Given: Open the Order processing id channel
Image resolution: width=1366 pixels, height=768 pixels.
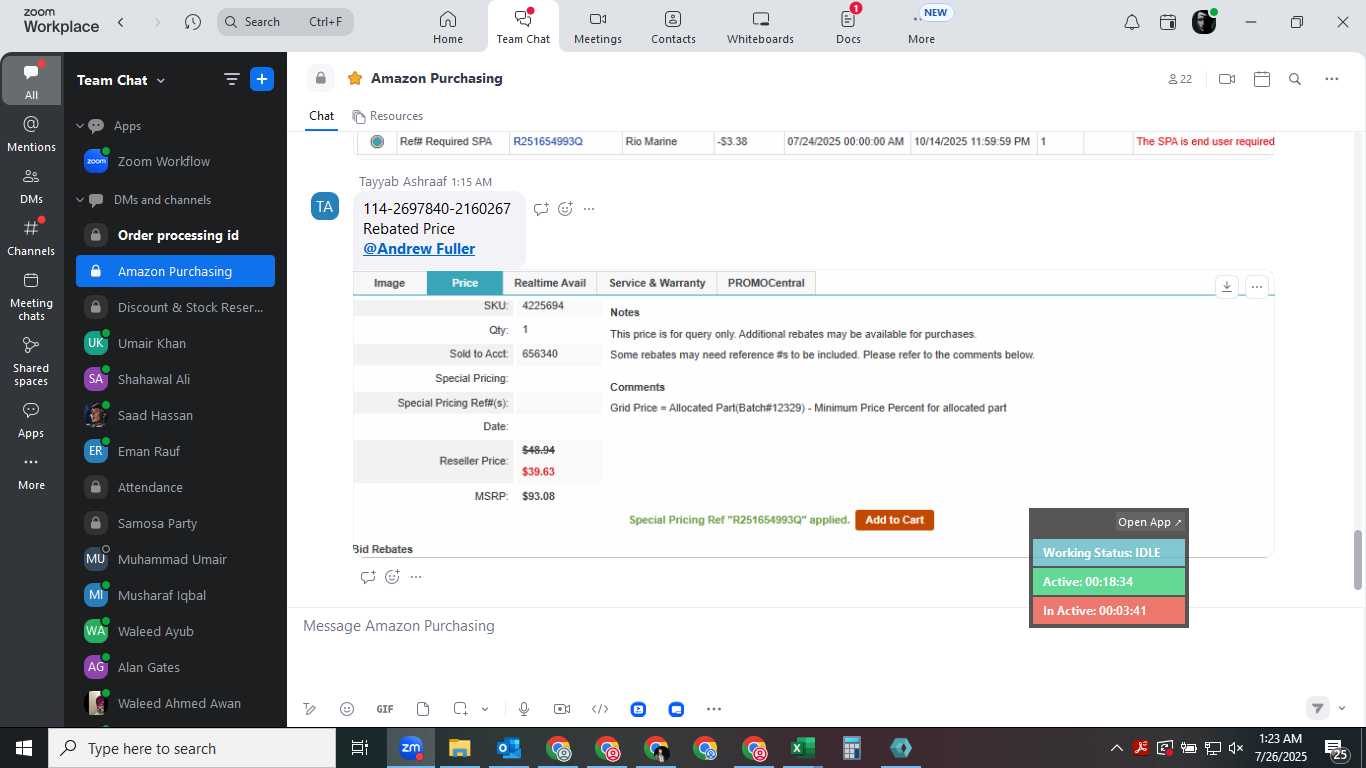Looking at the screenshot, I should click(175, 235).
